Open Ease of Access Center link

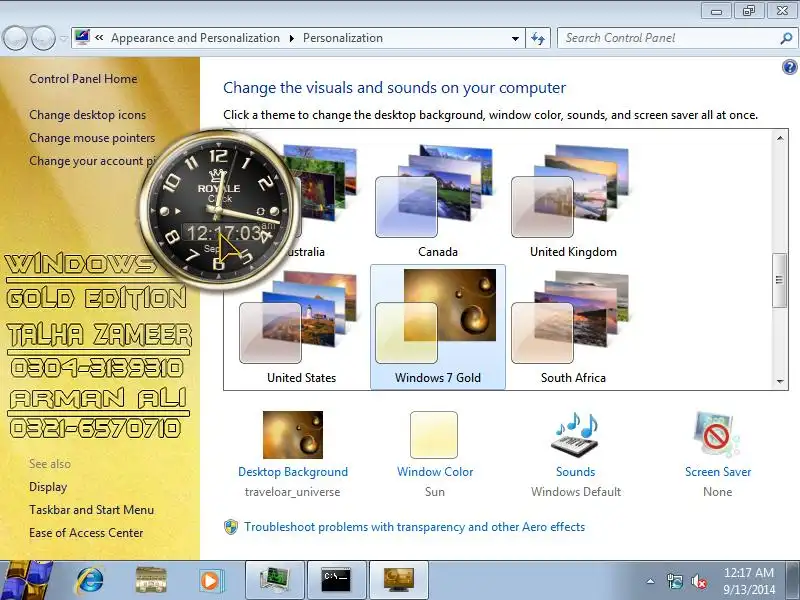click(86, 533)
